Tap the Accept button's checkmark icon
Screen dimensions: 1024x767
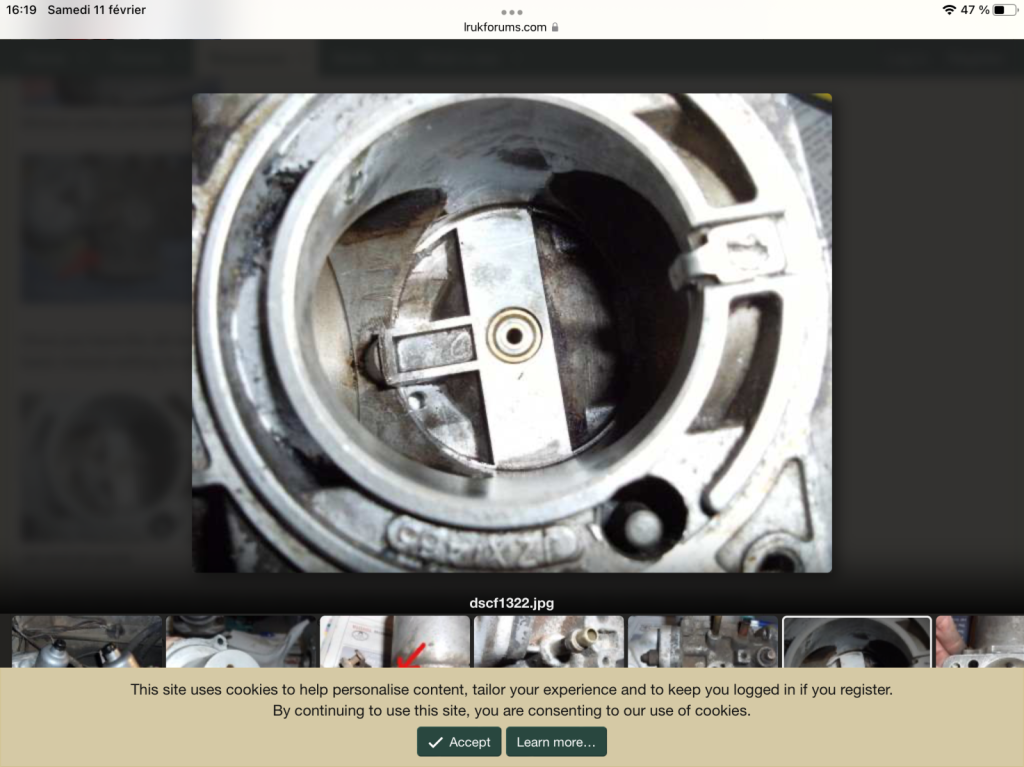436,742
